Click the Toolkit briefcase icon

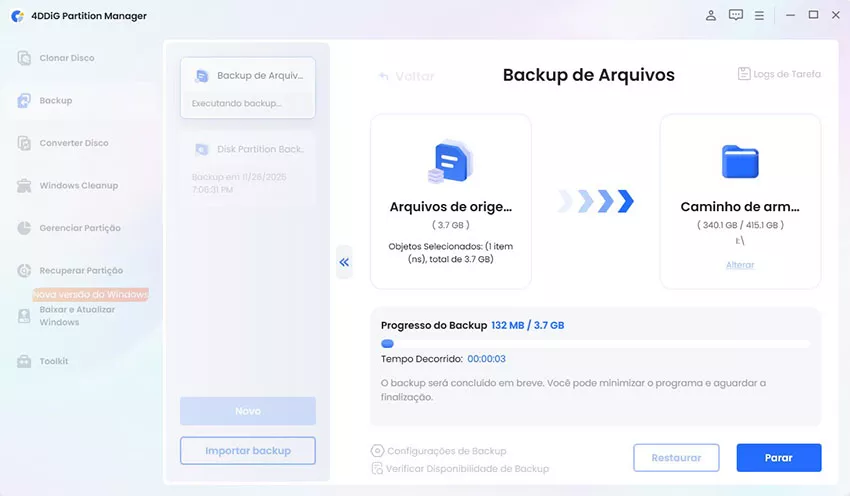pyautogui.click(x=24, y=361)
